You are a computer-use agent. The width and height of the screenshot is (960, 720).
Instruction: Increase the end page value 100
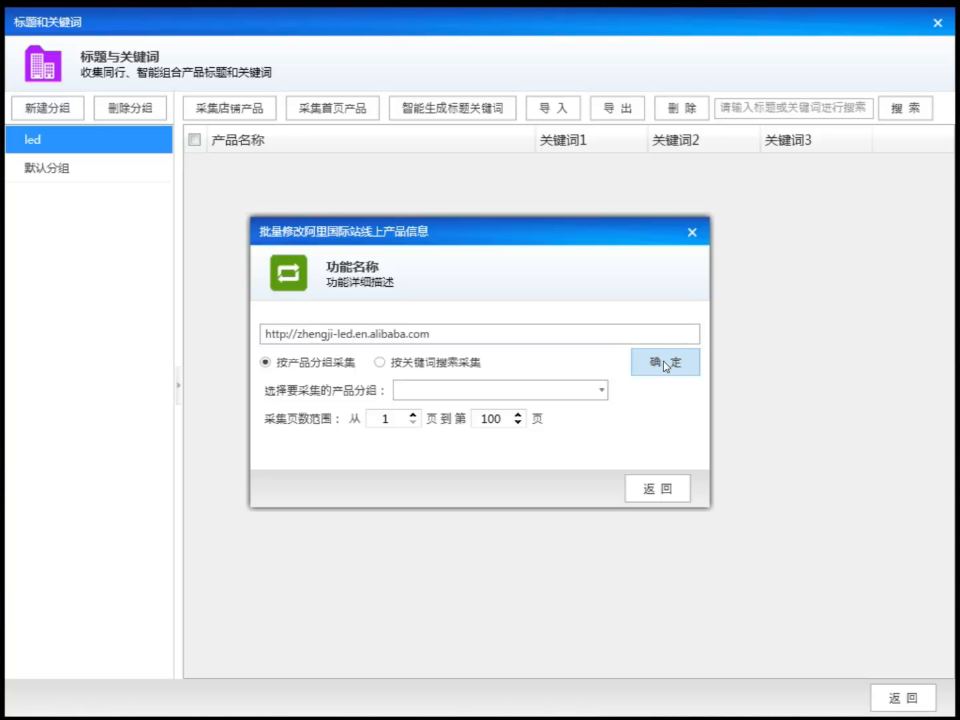(518, 414)
